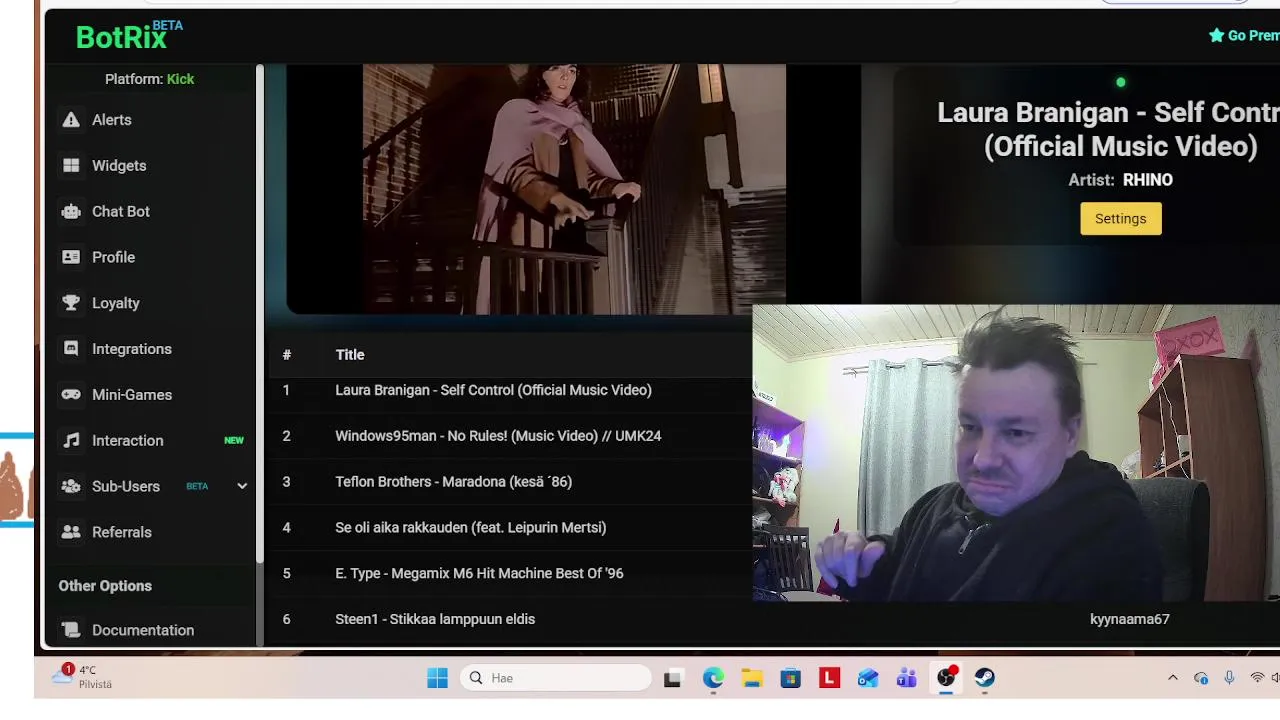Switch to OBS Studio on taskbar
Screen dimensions: 1280x720
coord(946,678)
